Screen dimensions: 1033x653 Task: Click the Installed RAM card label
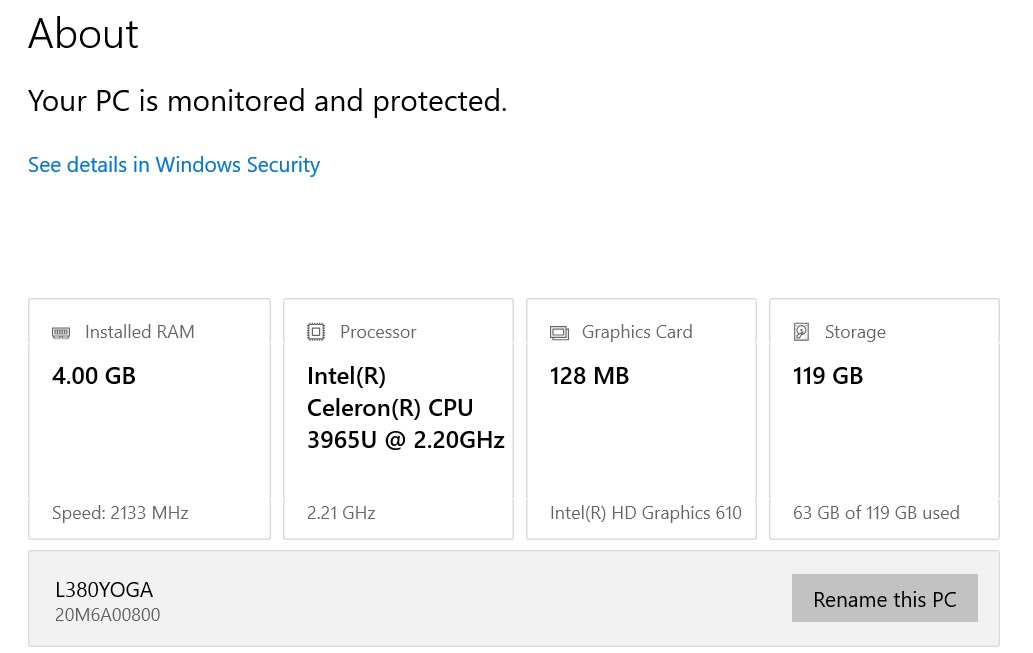click(139, 332)
